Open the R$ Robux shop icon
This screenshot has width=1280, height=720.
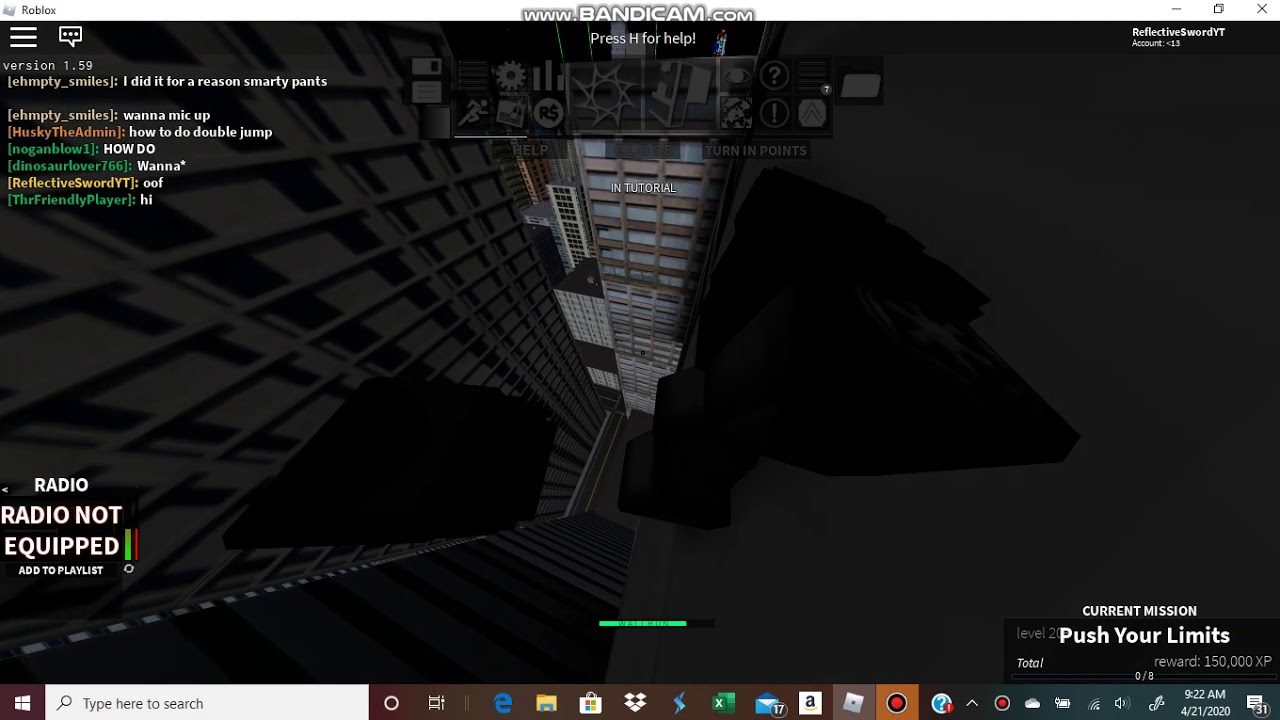pyautogui.click(x=549, y=113)
